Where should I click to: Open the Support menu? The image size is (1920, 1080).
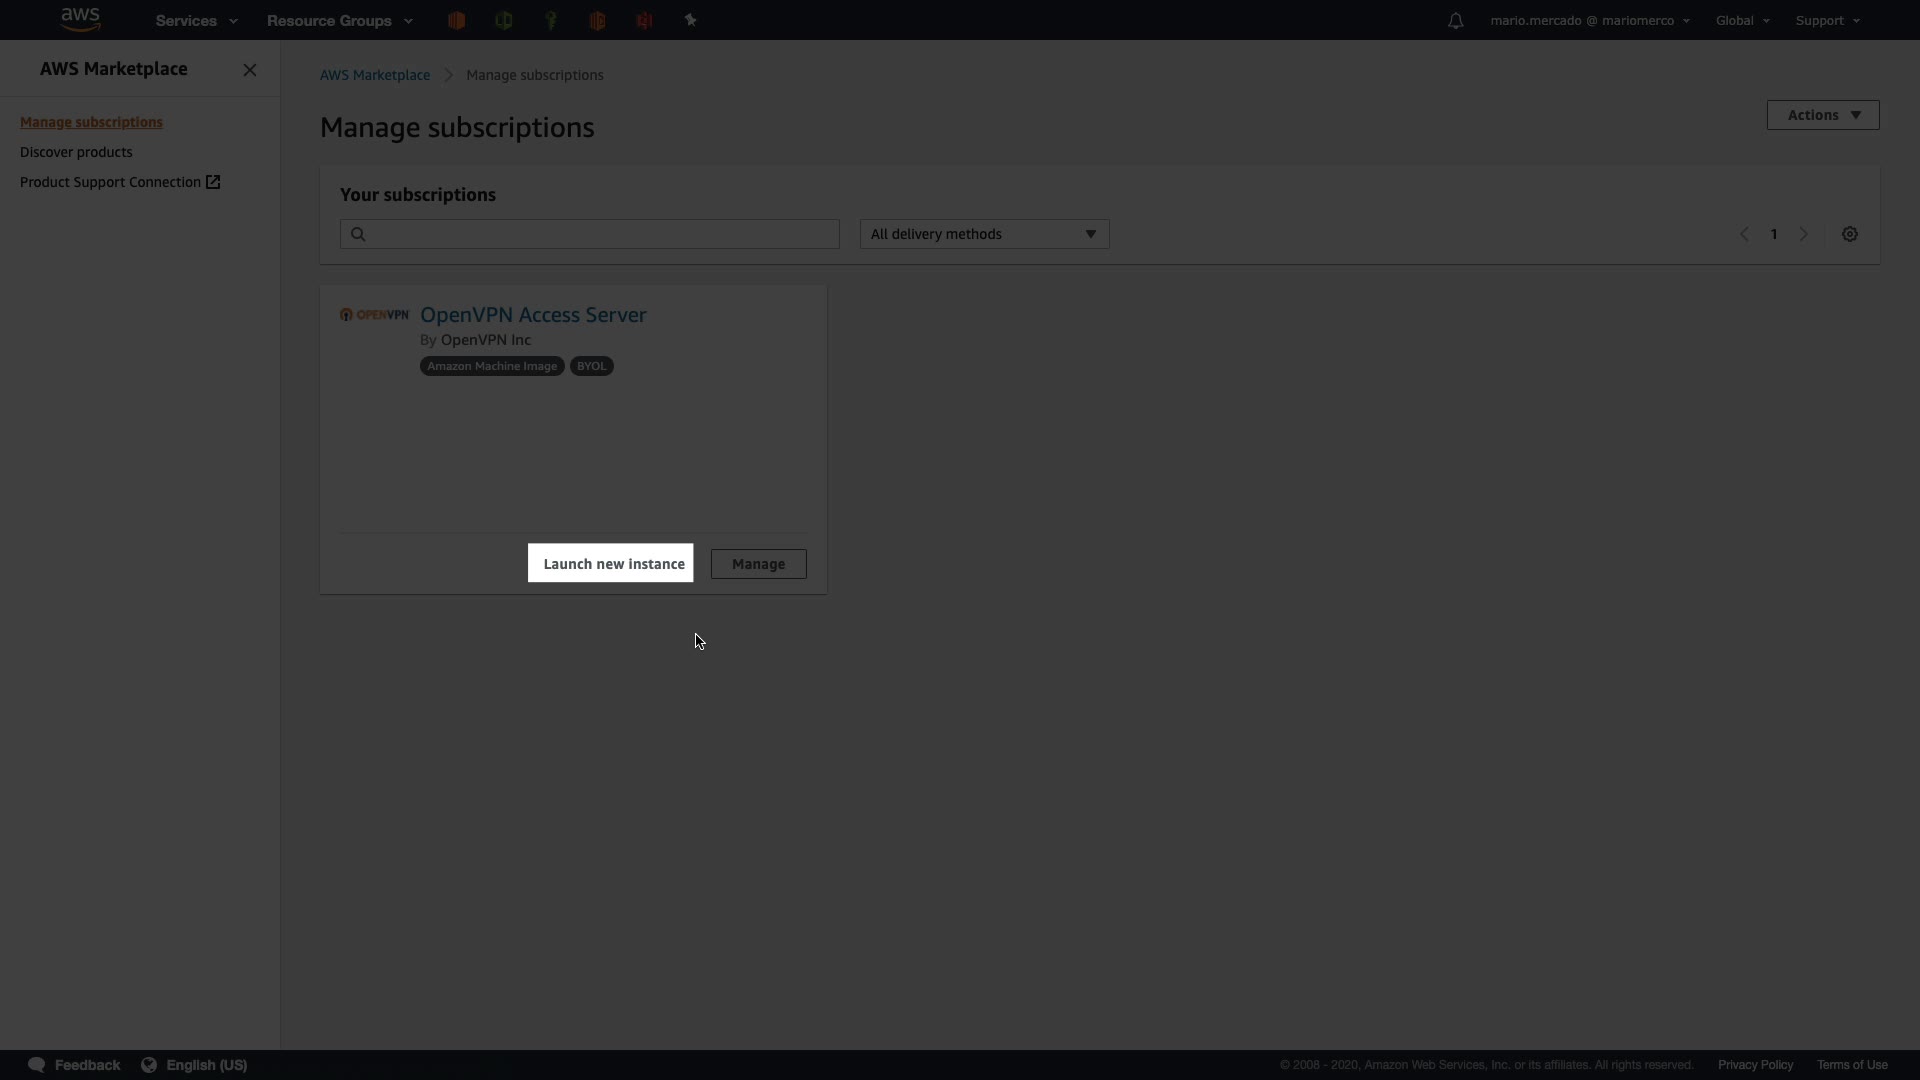click(x=1827, y=20)
